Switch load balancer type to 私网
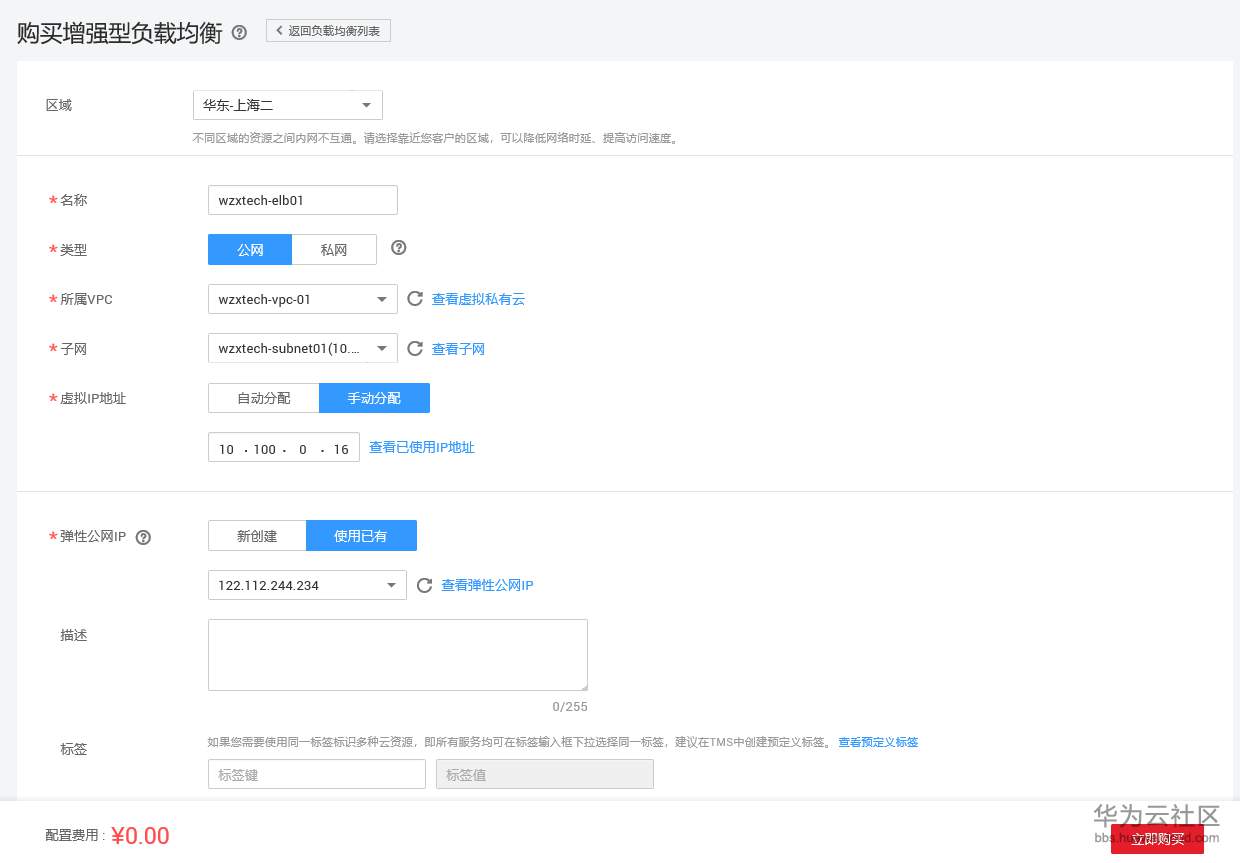The image size is (1240, 863). pyautogui.click(x=334, y=249)
